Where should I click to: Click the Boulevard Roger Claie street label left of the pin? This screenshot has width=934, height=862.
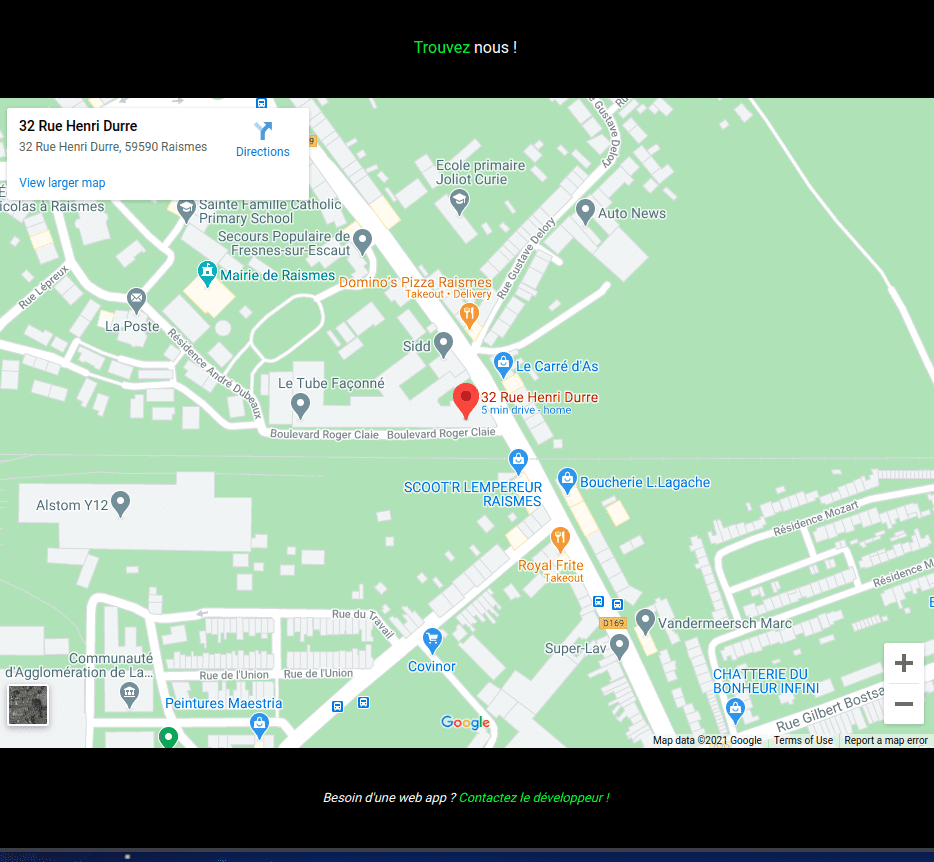coord(324,434)
